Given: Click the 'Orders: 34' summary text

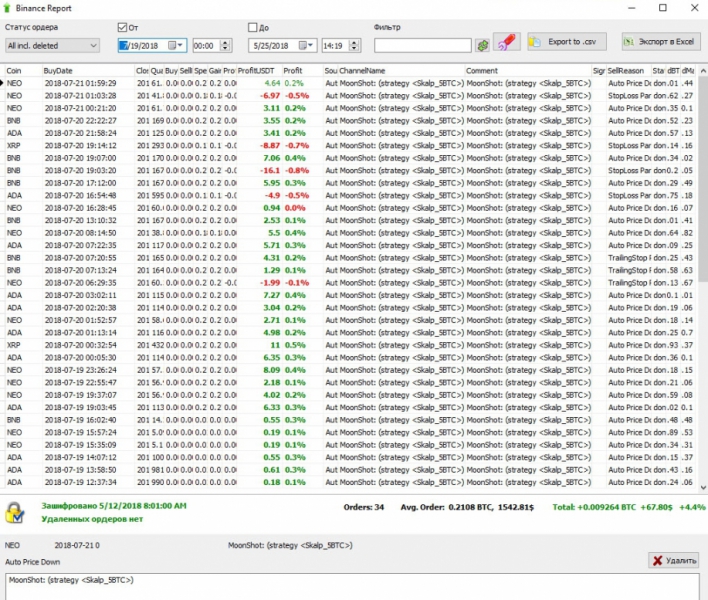Looking at the screenshot, I should click(363, 507).
